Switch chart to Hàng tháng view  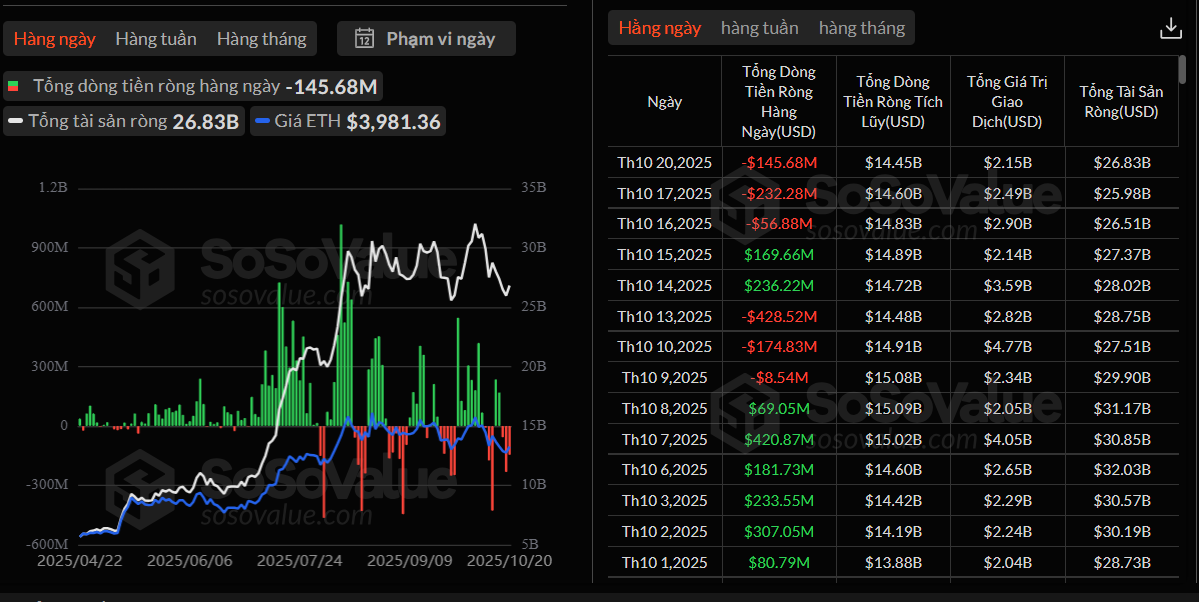tap(261, 39)
